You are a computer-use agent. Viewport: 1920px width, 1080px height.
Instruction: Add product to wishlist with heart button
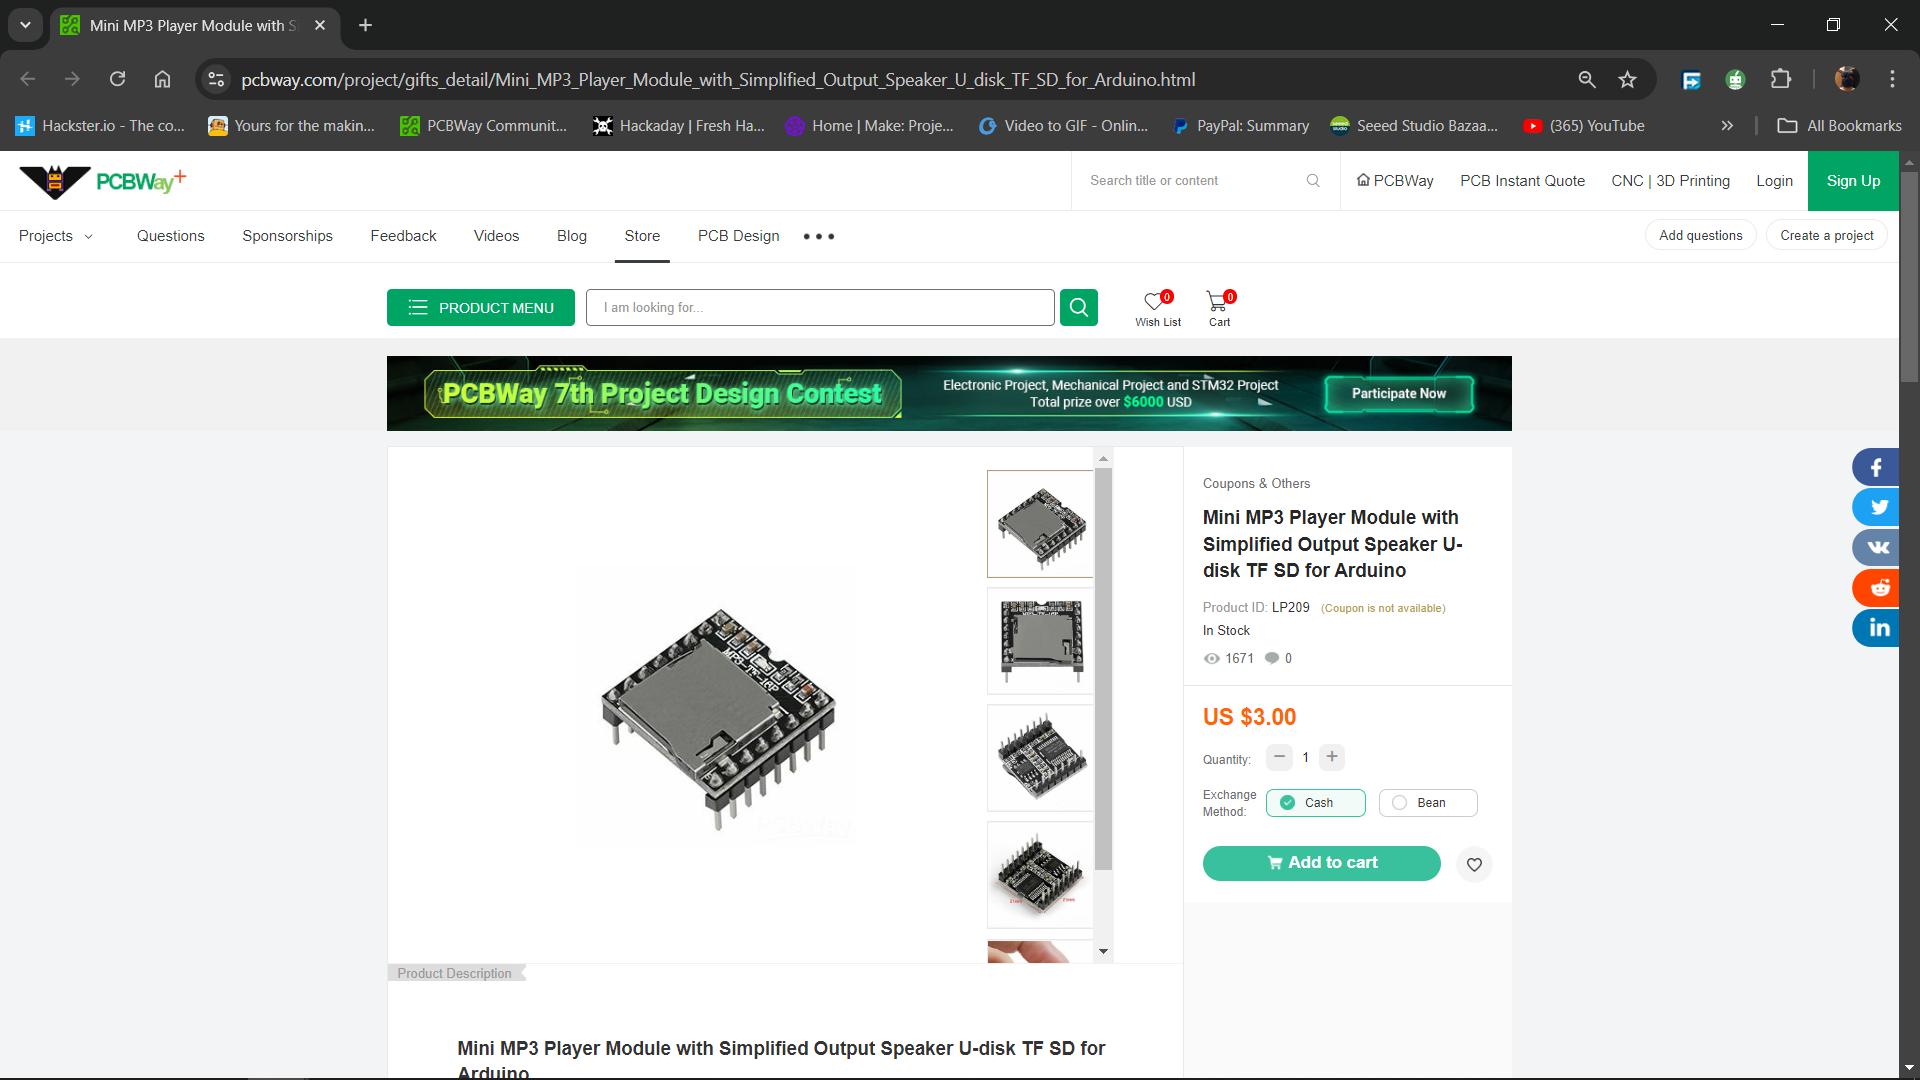click(1474, 865)
